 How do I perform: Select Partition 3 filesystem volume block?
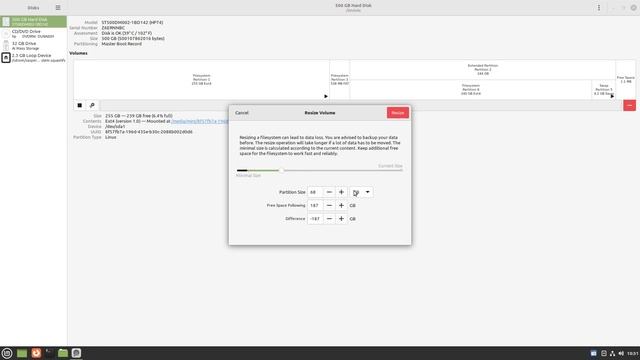coord(340,80)
